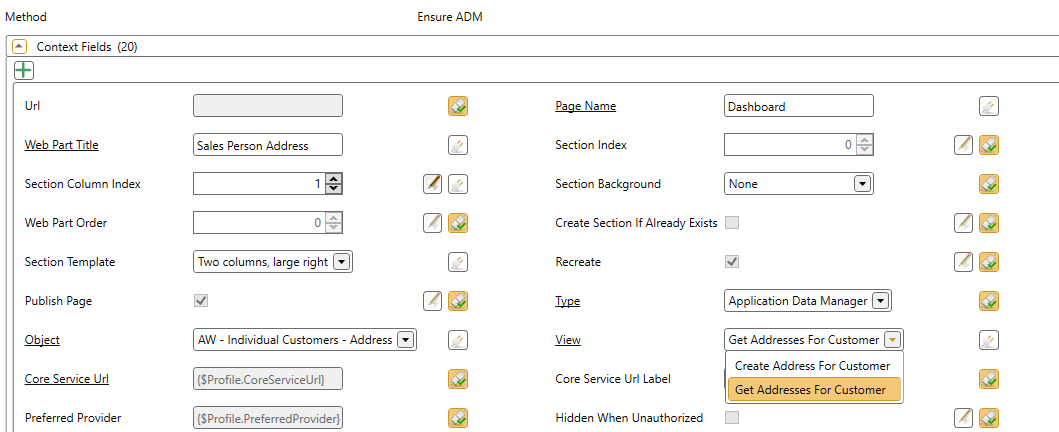
Task: Click the eraser icon for Hidden When Unauthorized
Action: [x=989, y=418]
